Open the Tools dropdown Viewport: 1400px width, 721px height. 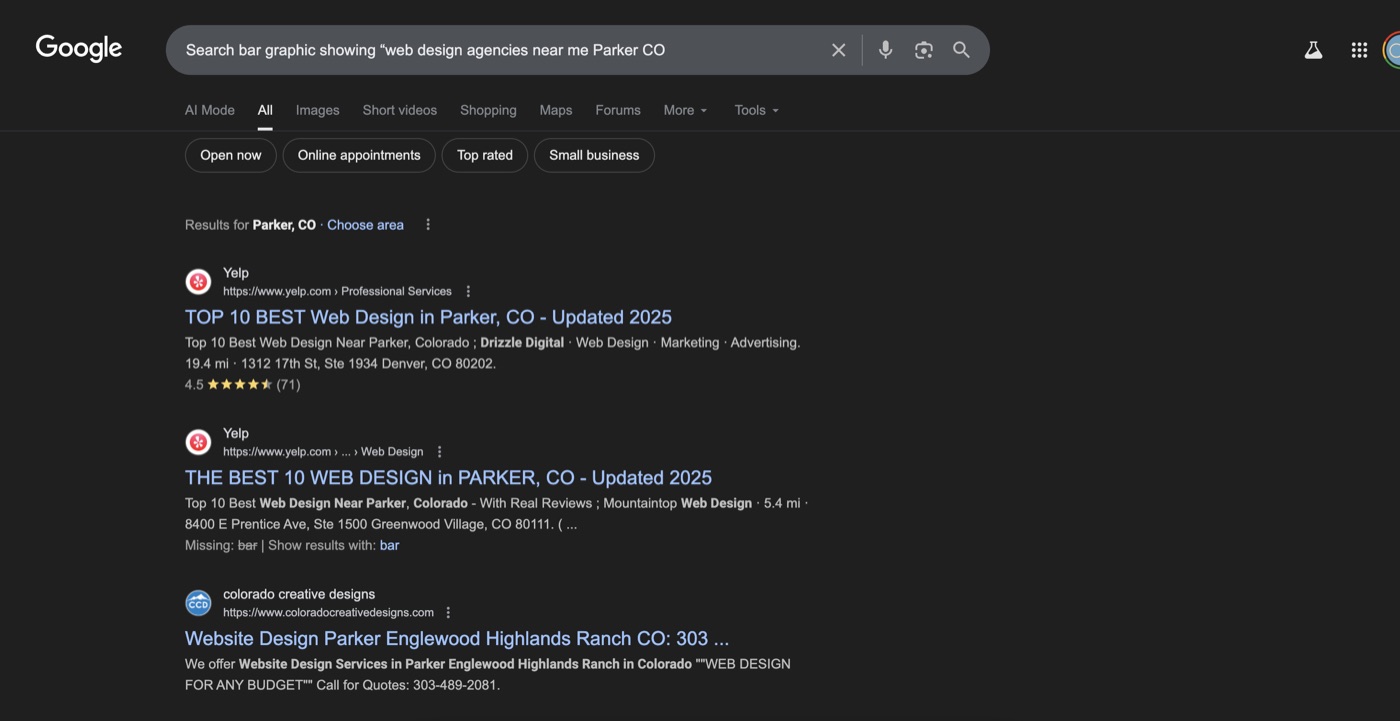point(756,110)
